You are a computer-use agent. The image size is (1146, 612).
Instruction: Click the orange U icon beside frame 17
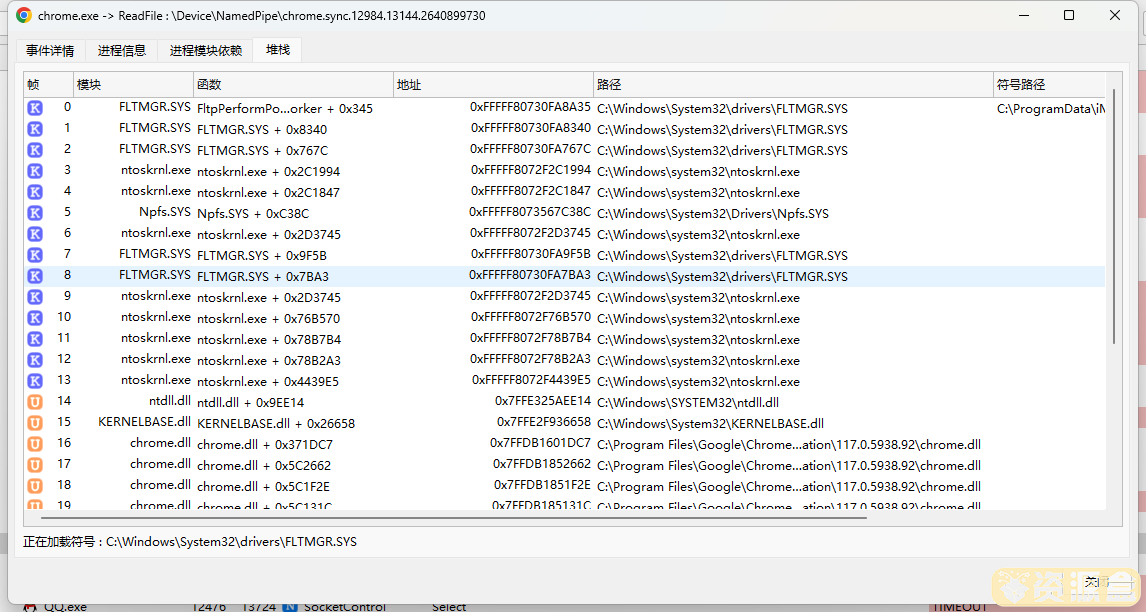(35, 465)
